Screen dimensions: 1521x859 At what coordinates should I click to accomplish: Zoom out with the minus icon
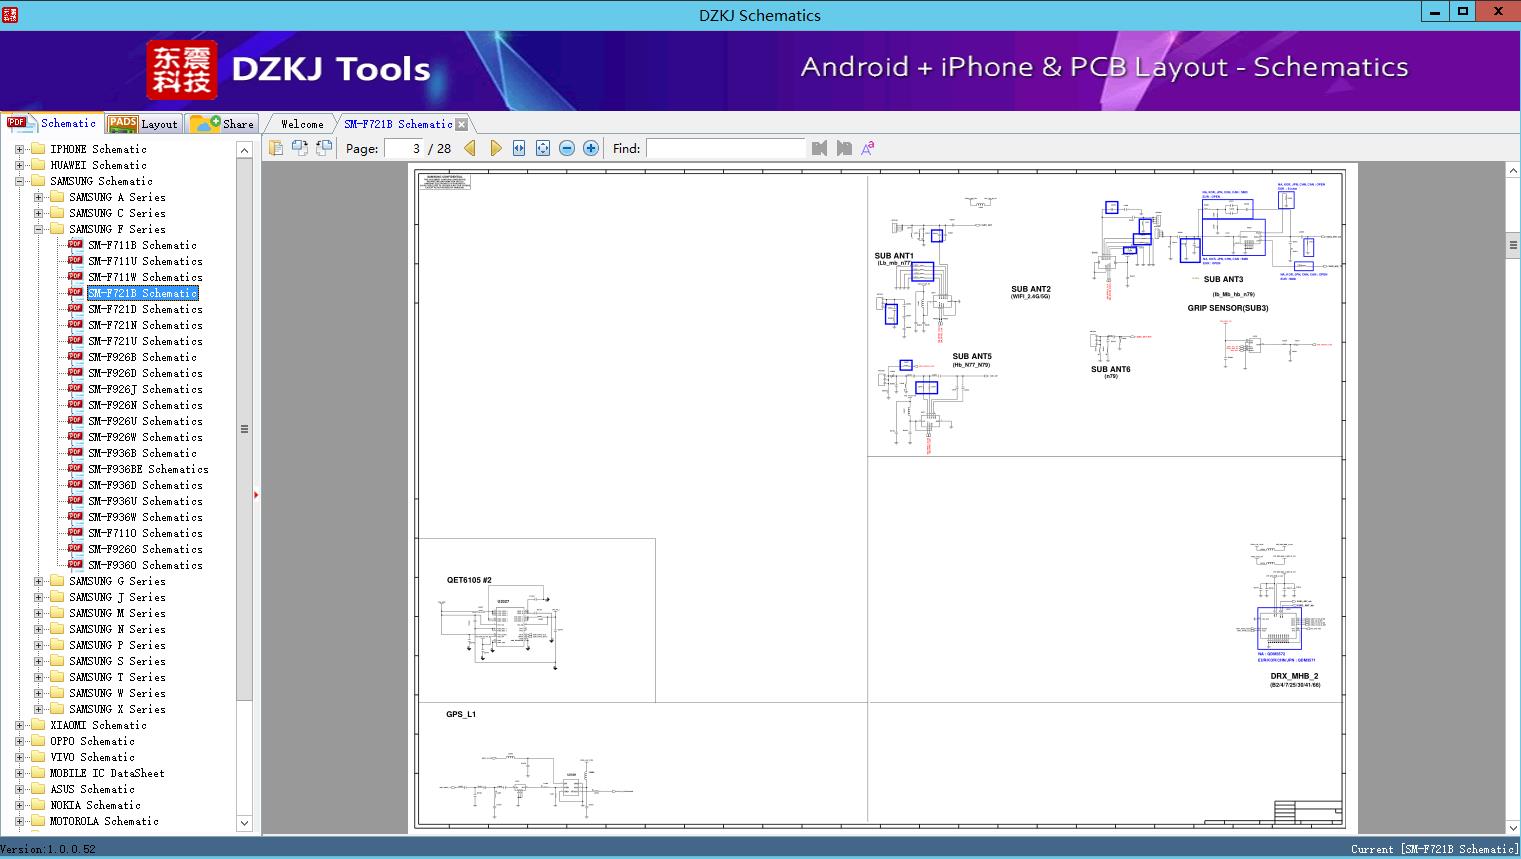(567, 148)
